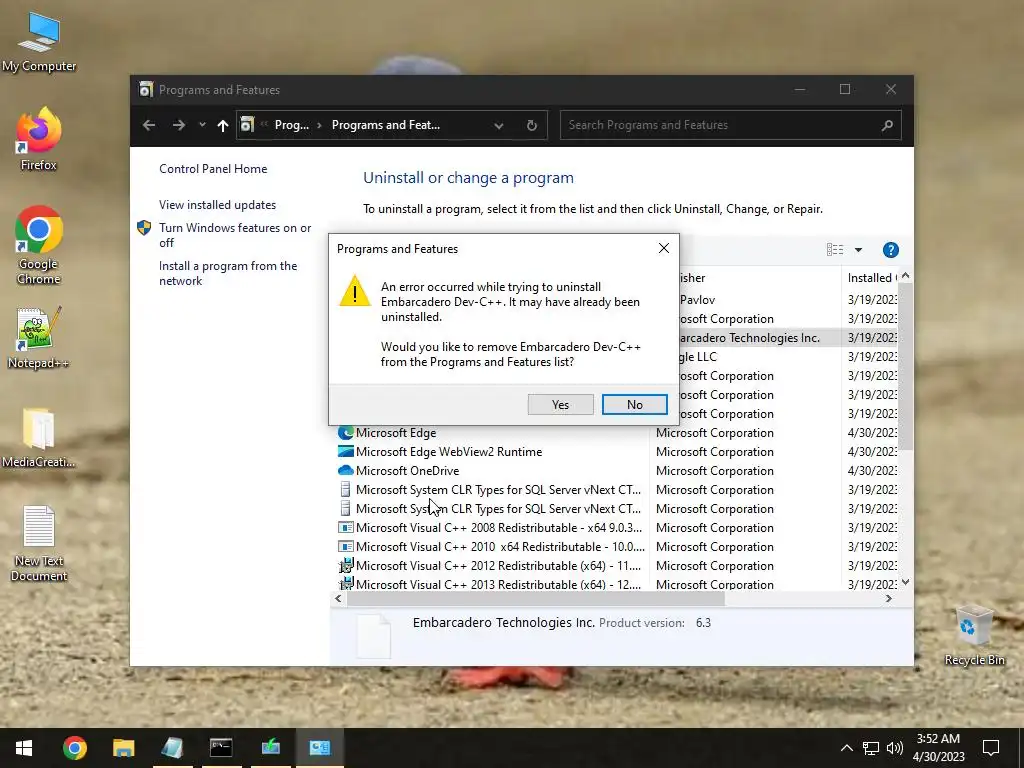Image resolution: width=1024 pixels, height=768 pixels.
Task: Click the Installed On column header
Action: pyautogui.click(x=871, y=278)
